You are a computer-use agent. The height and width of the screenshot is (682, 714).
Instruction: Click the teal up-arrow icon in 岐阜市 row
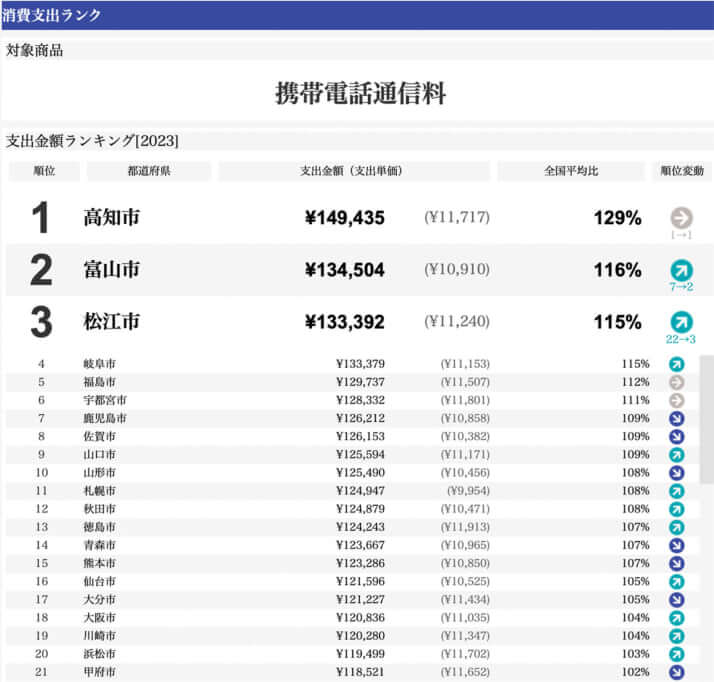pos(676,364)
